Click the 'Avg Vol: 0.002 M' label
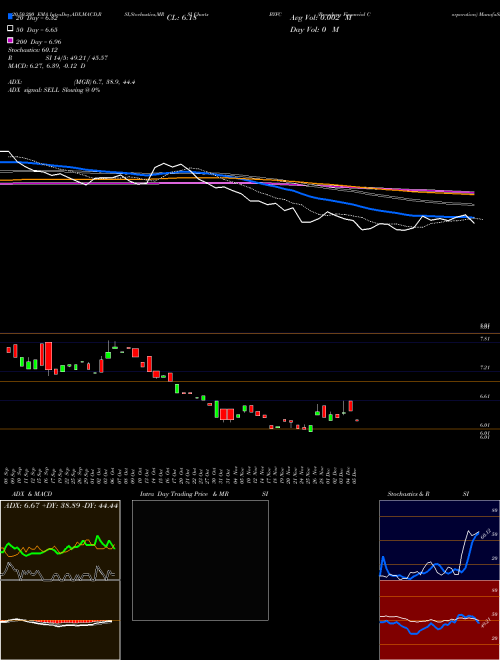 coord(321,18)
